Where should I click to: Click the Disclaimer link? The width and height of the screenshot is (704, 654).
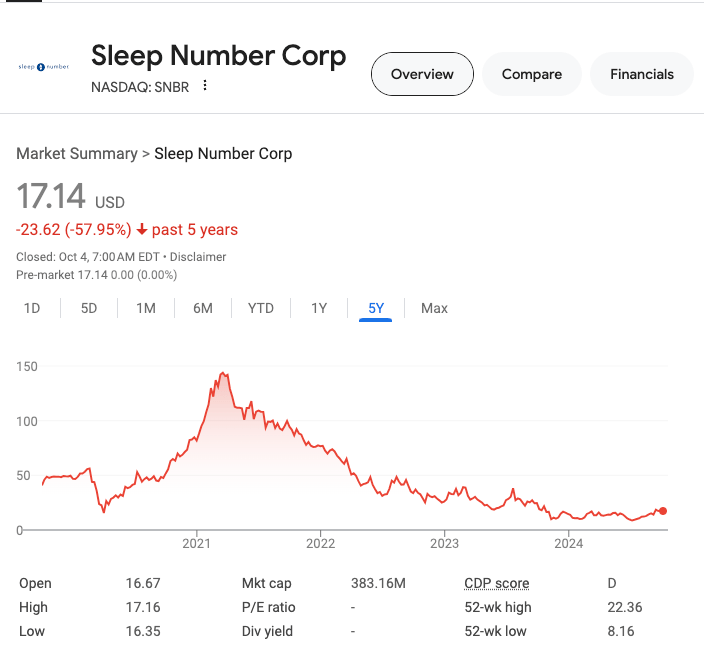tap(197, 257)
